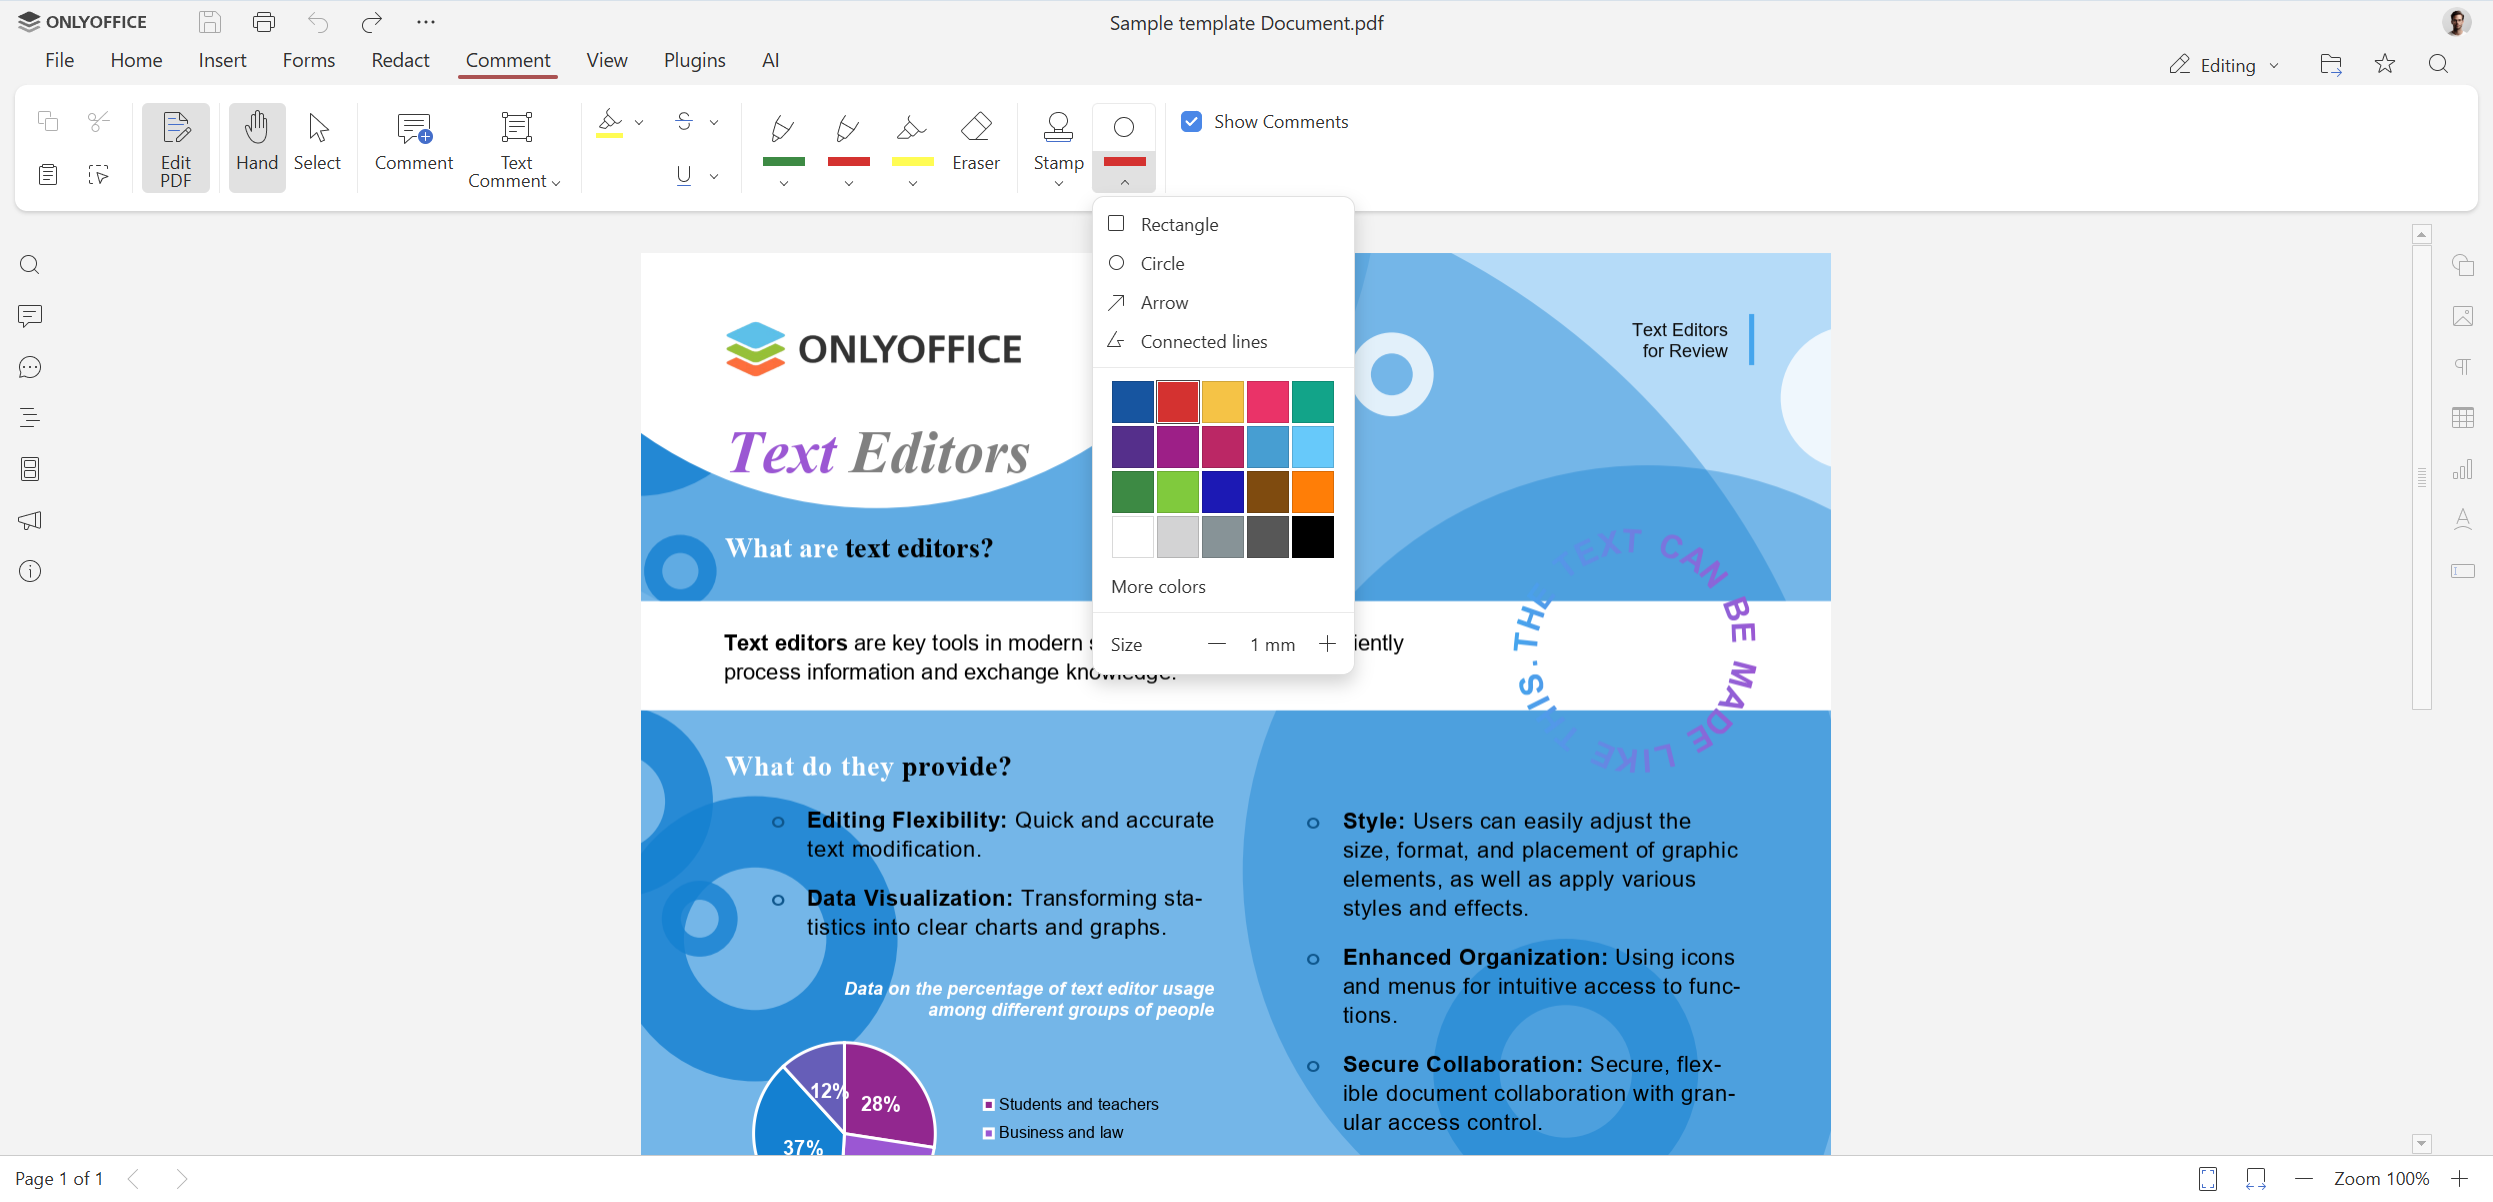Toggle the Hand tool
This screenshot has width=2493, height=1202.
pyautogui.click(x=257, y=142)
